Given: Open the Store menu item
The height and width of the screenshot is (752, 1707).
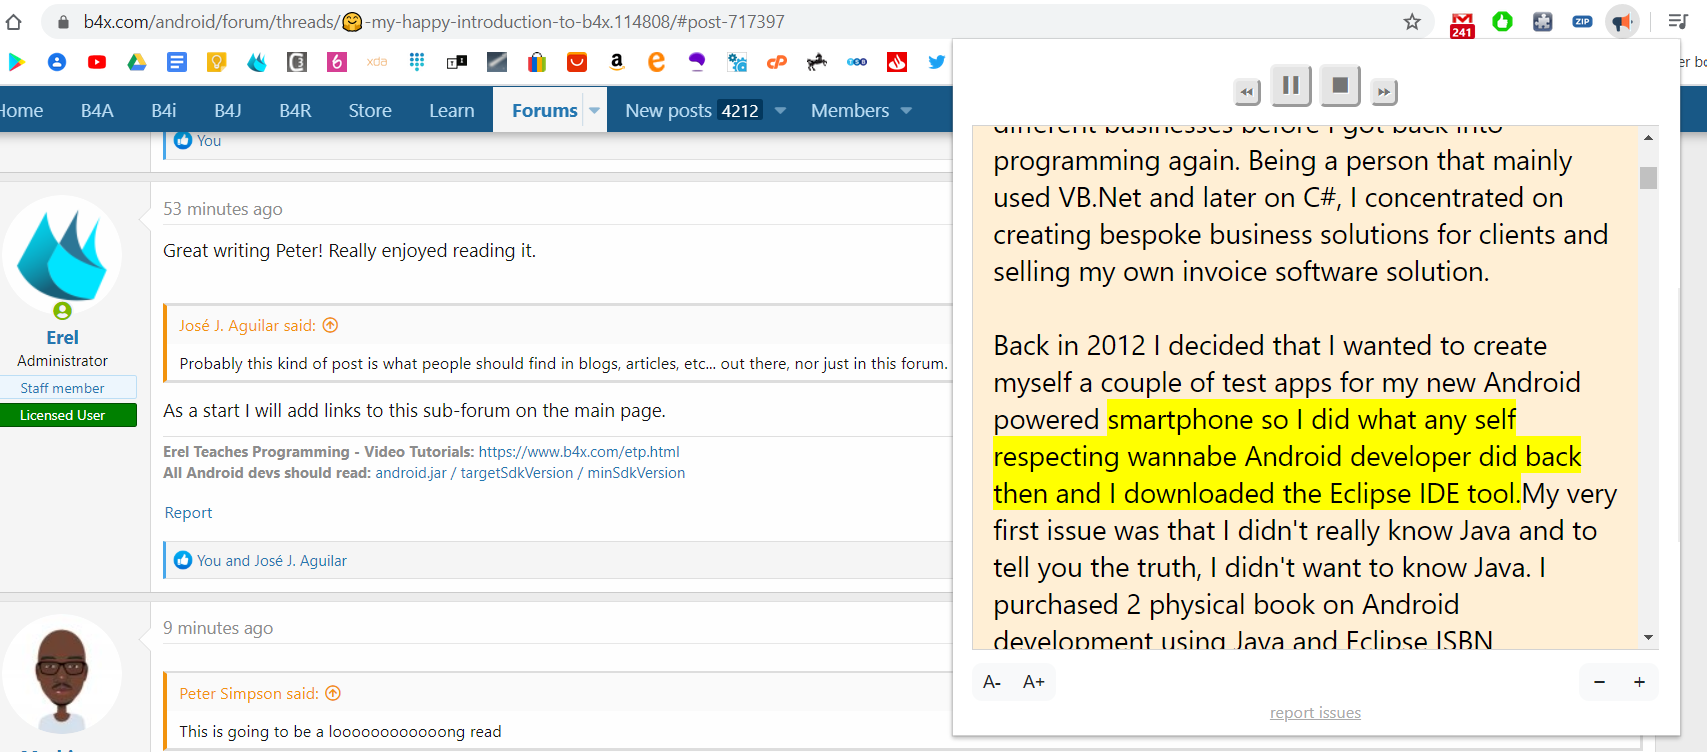Looking at the screenshot, I should (x=370, y=111).
